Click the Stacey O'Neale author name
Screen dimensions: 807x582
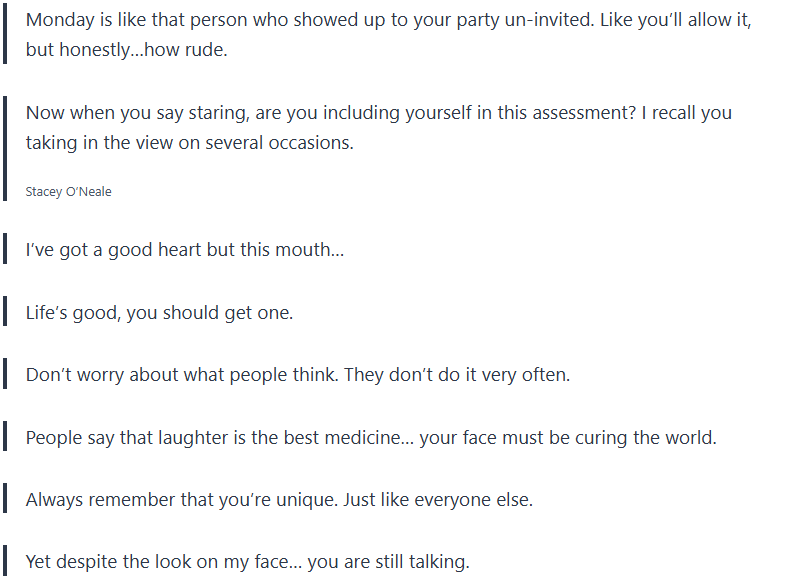coord(68,191)
